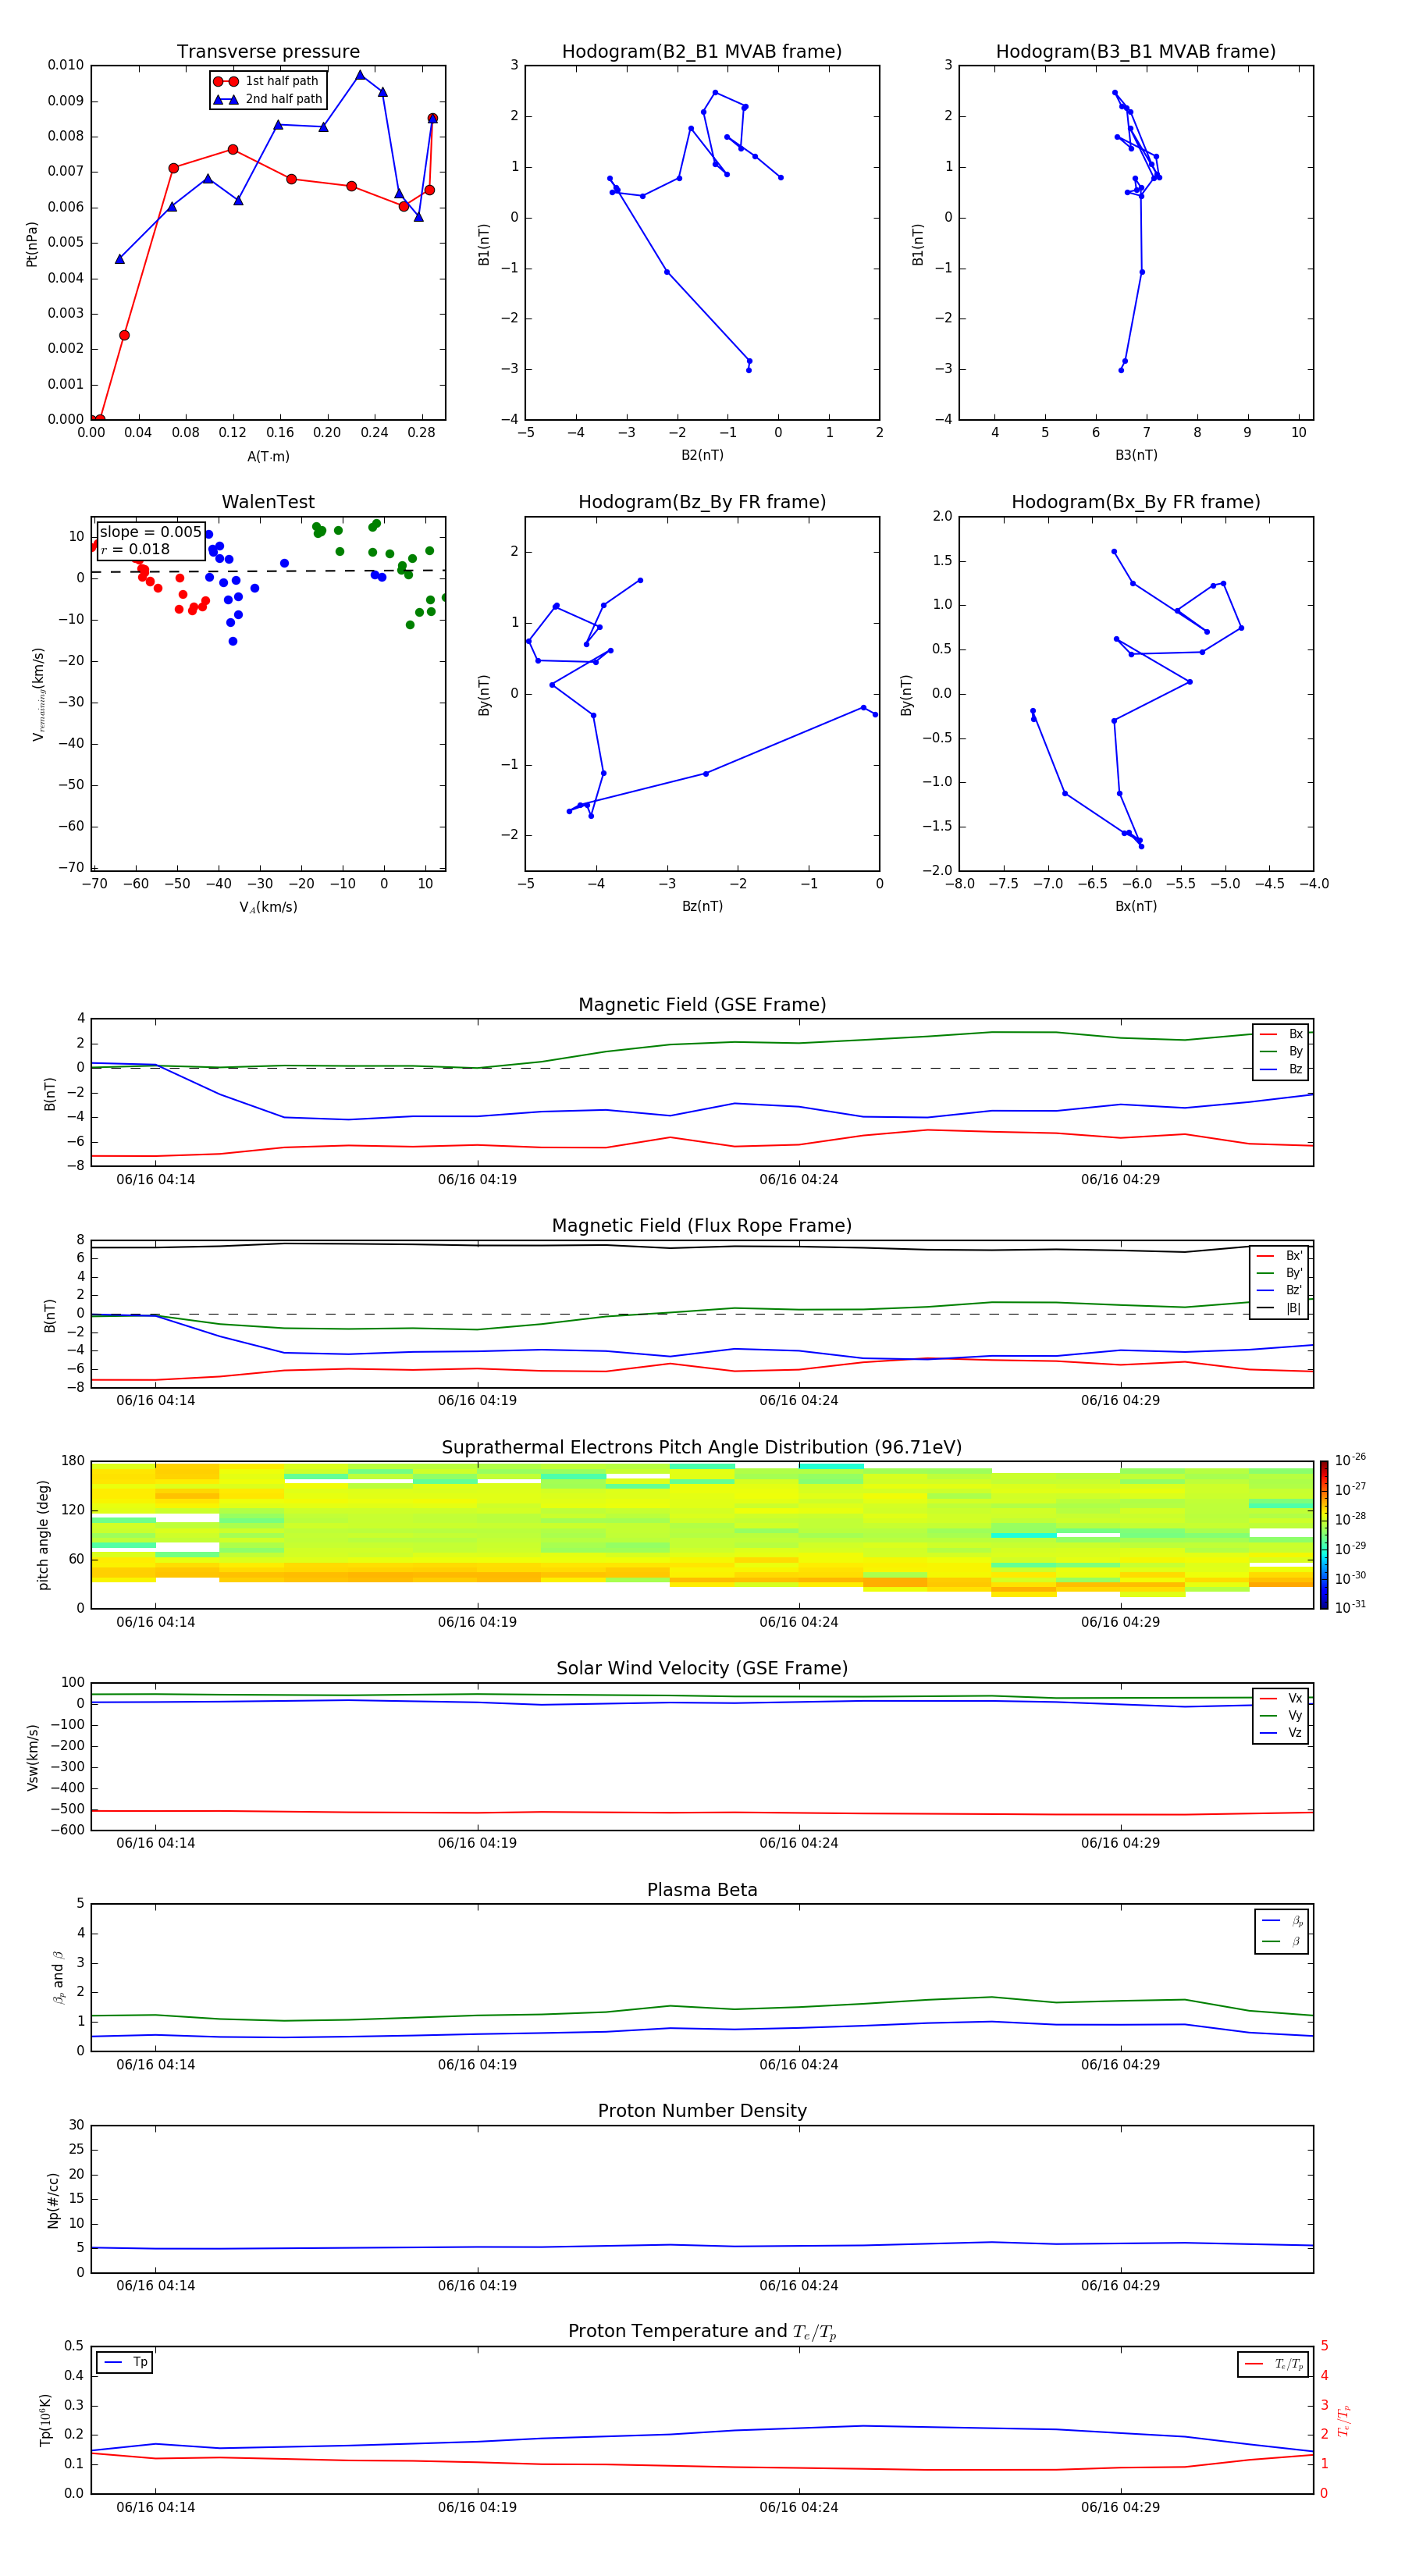Select Bx' legend entry in Flux Rope panel
This screenshot has height=2576, width=1405.
point(1280,1256)
